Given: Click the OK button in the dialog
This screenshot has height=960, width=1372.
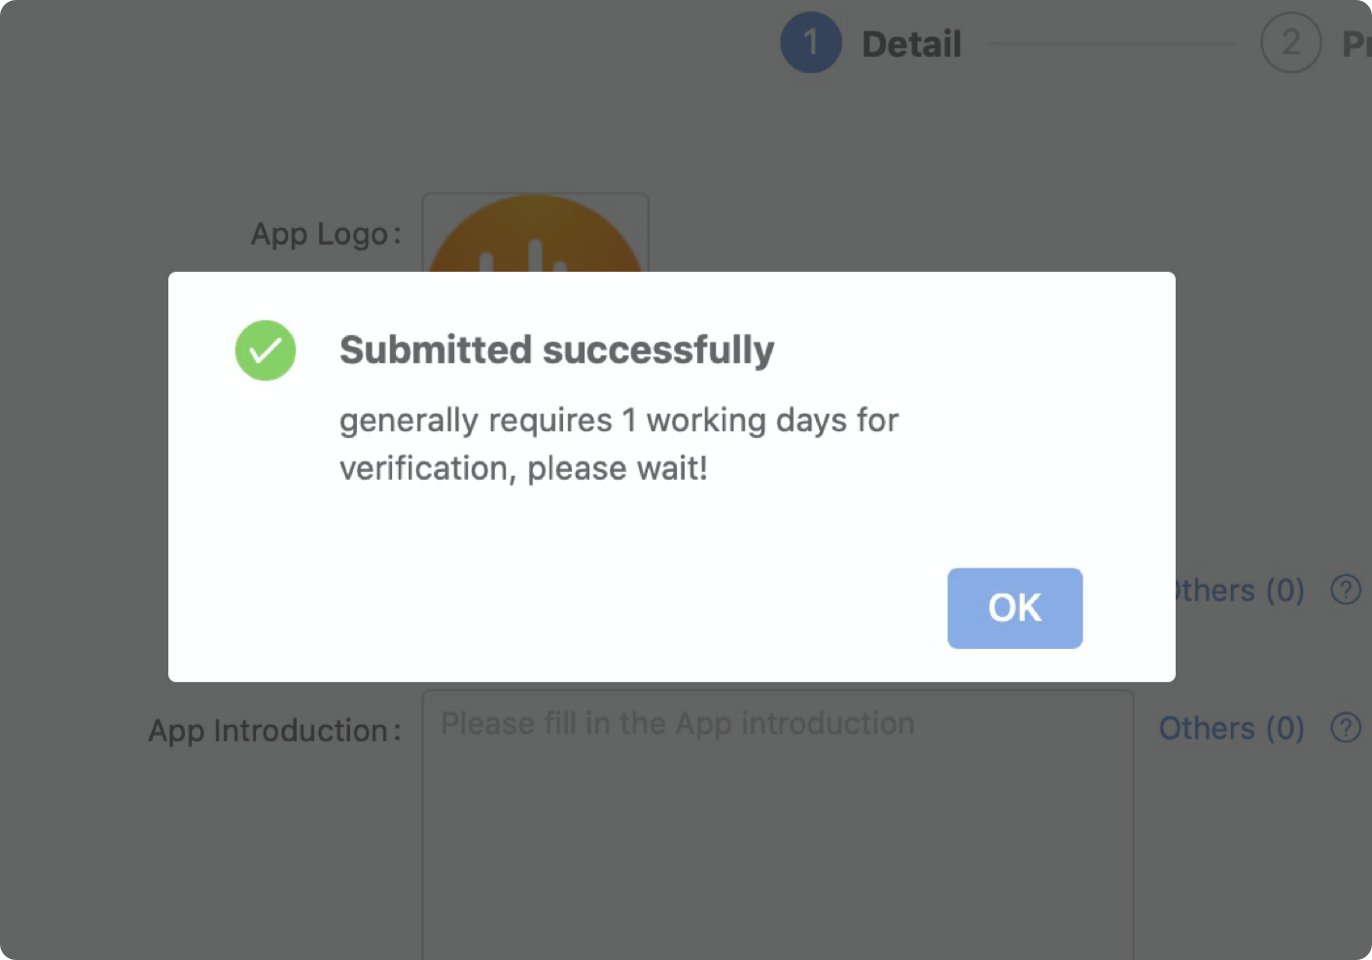Looking at the screenshot, I should [1014, 608].
